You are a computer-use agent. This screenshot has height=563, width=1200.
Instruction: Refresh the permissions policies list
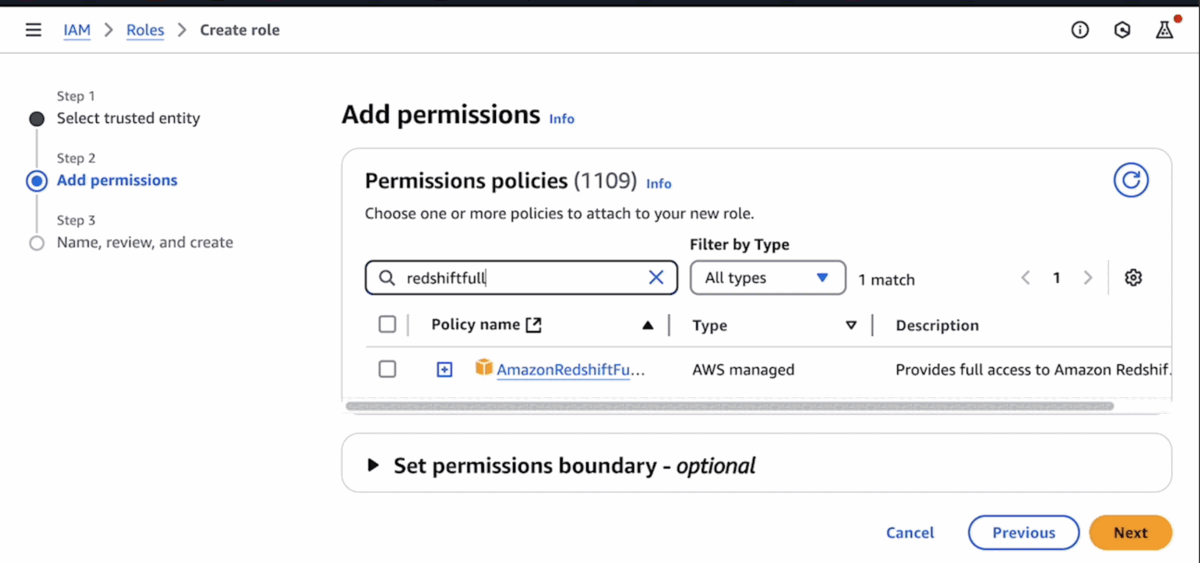(1131, 181)
